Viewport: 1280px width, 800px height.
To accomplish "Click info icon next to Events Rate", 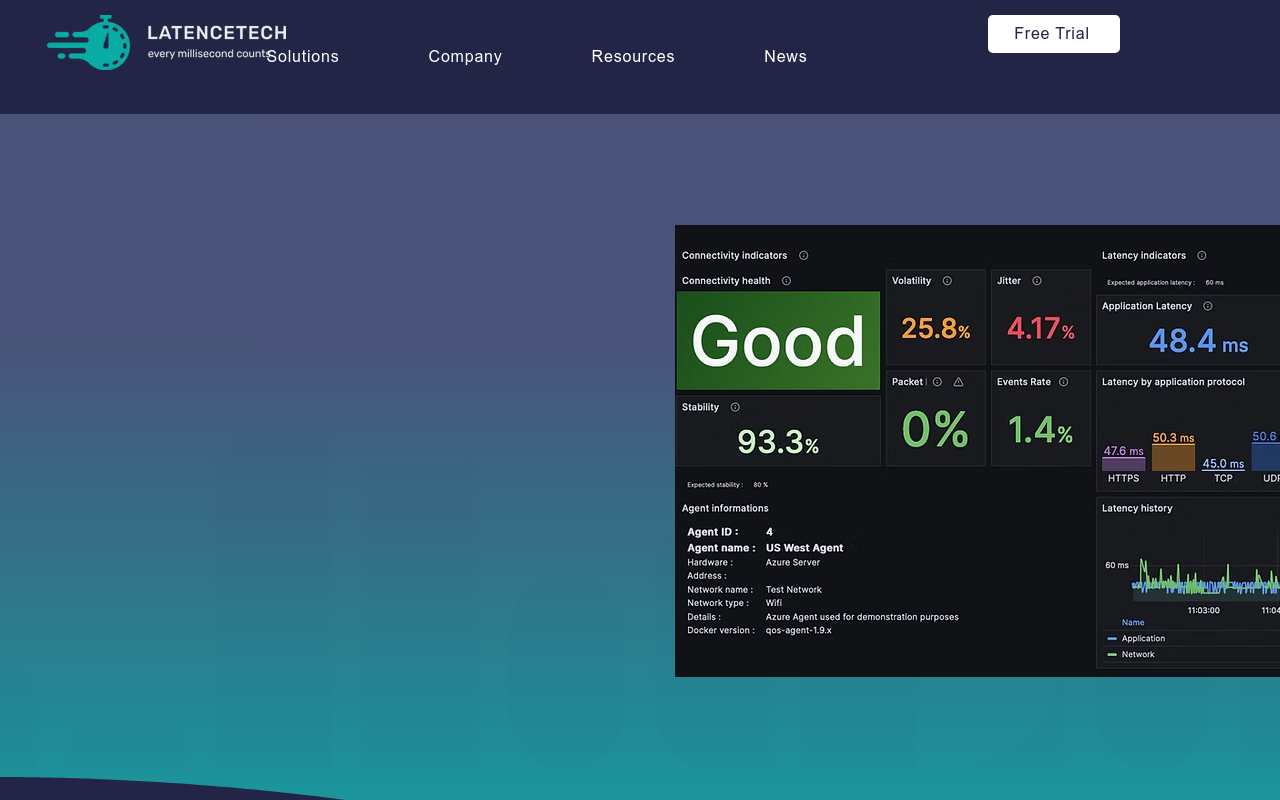I will 1063,382.
